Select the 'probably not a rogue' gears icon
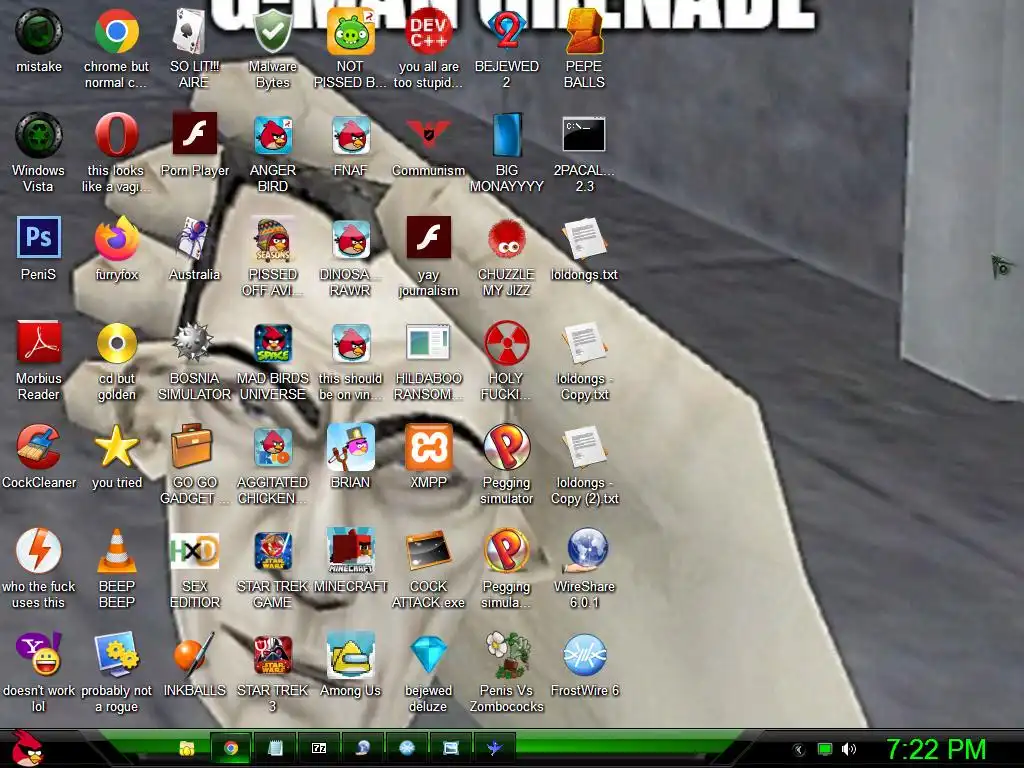 pyautogui.click(x=116, y=654)
